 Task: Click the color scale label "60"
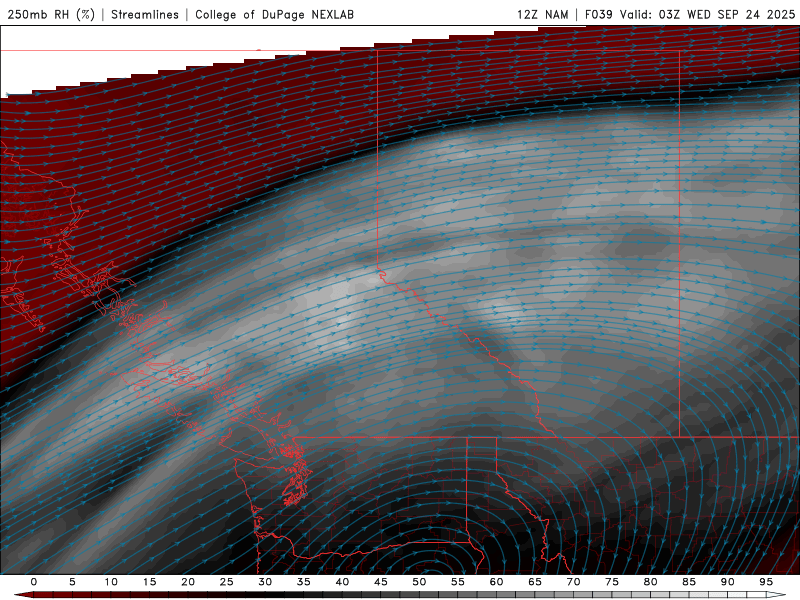tap(496, 582)
